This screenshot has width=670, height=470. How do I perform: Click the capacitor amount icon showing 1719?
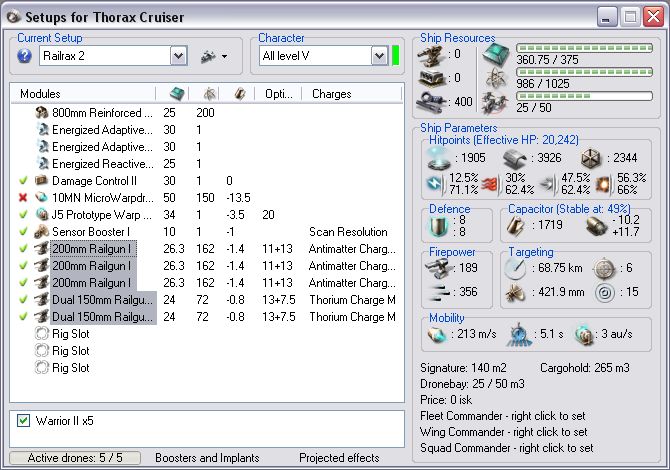click(x=517, y=225)
